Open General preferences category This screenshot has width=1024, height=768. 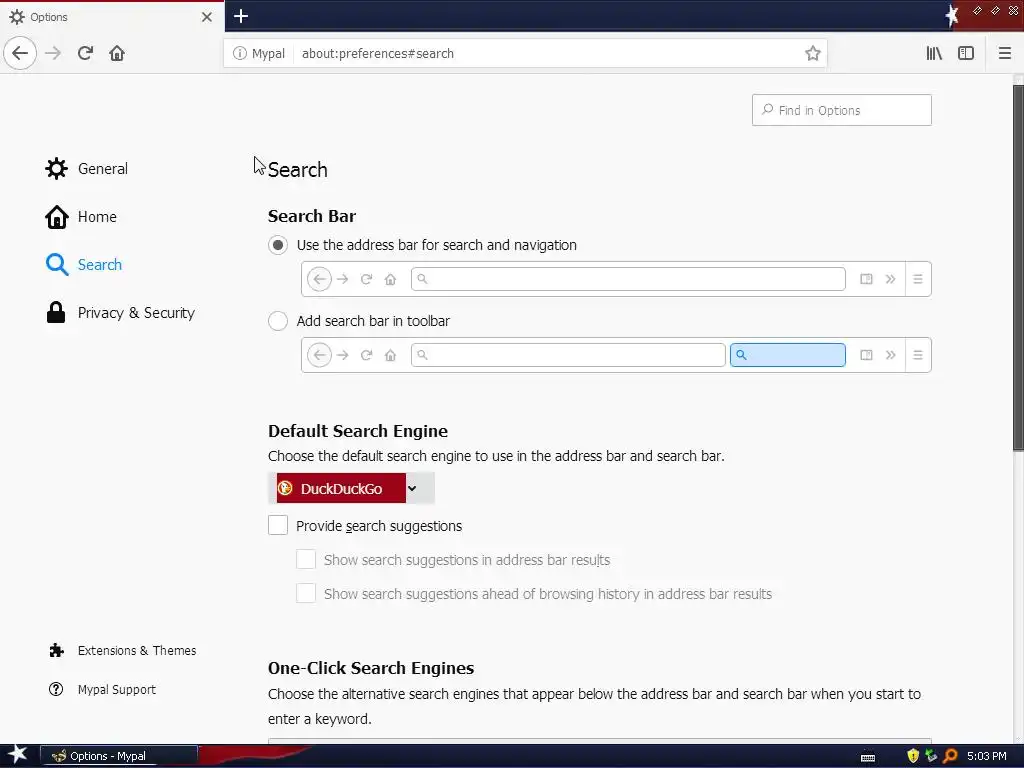[x=86, y=168]
